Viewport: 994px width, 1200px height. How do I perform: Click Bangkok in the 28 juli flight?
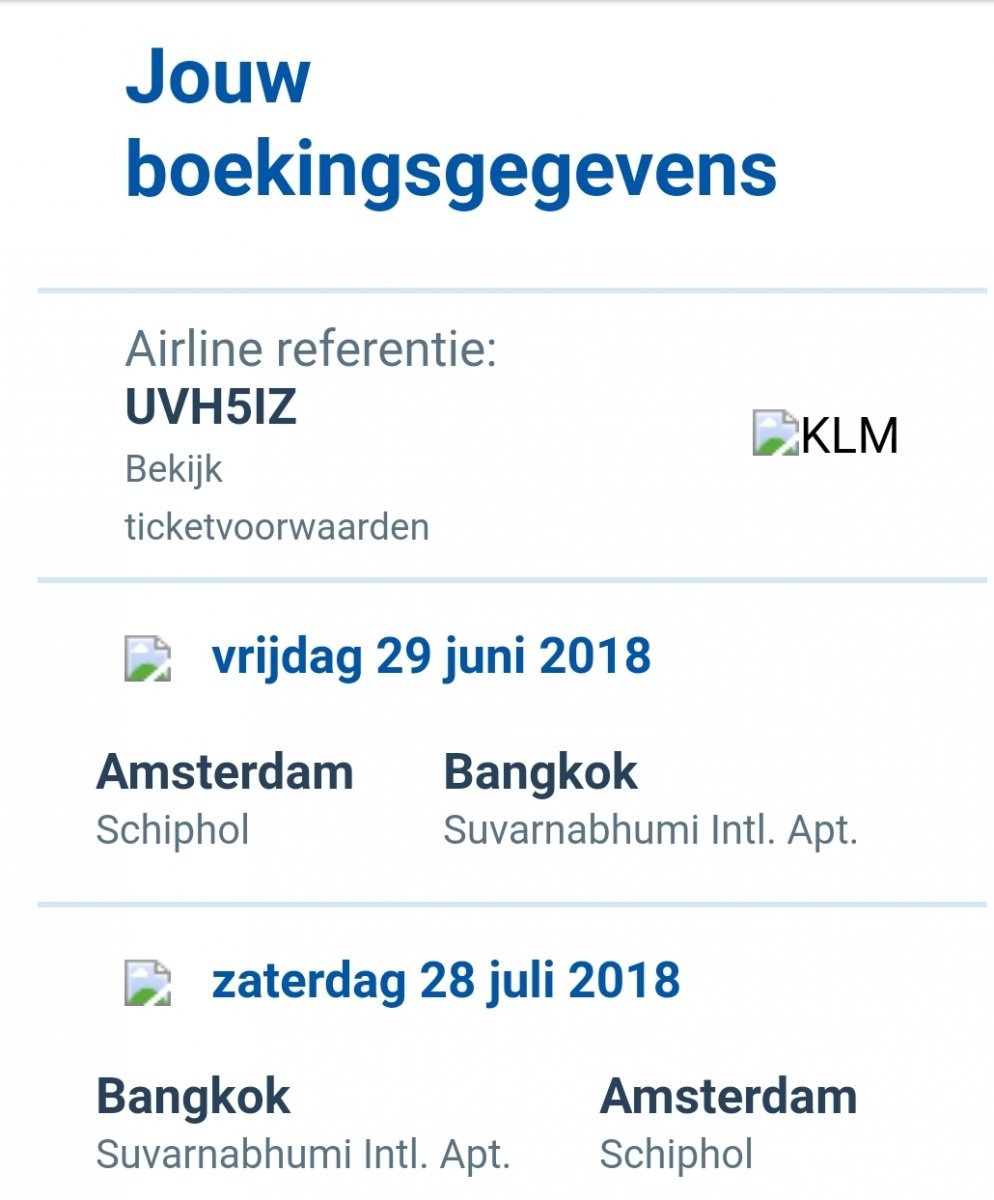coord(193,1096)
